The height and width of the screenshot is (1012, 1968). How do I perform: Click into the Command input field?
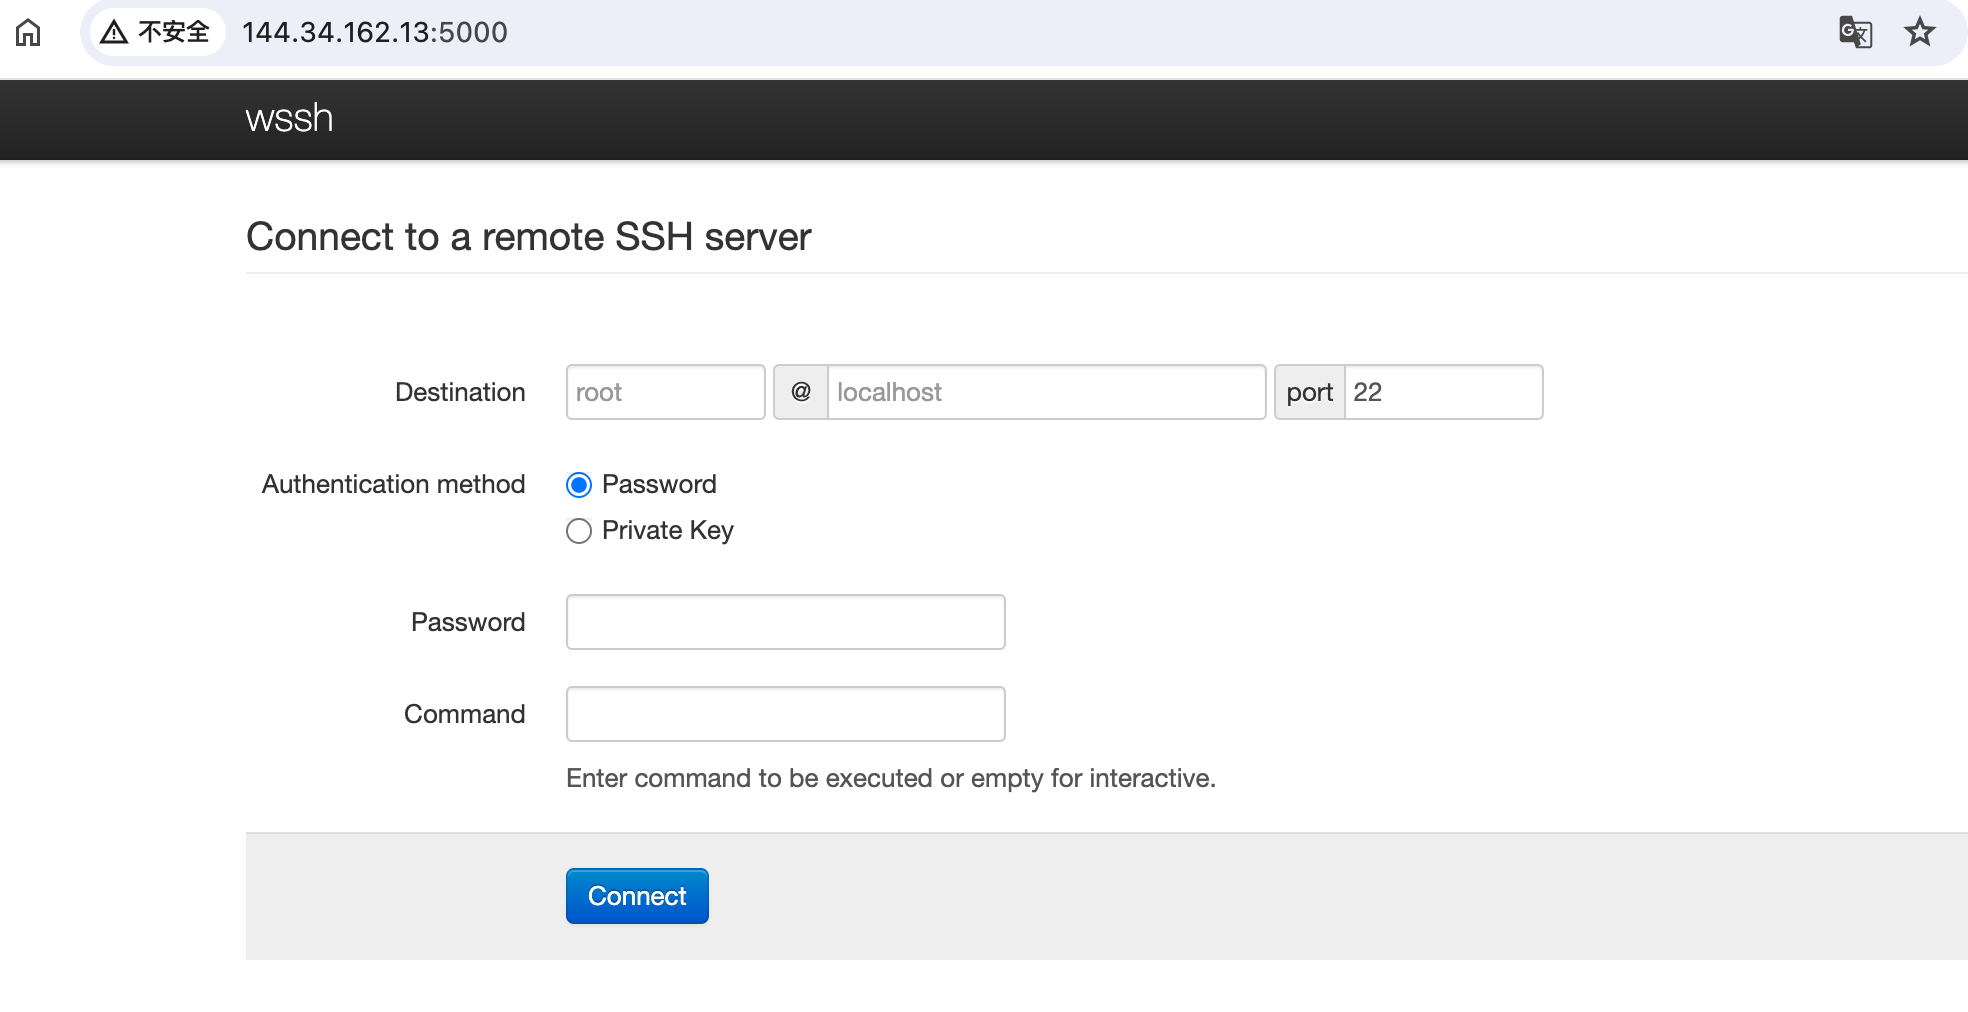[785, 714]
